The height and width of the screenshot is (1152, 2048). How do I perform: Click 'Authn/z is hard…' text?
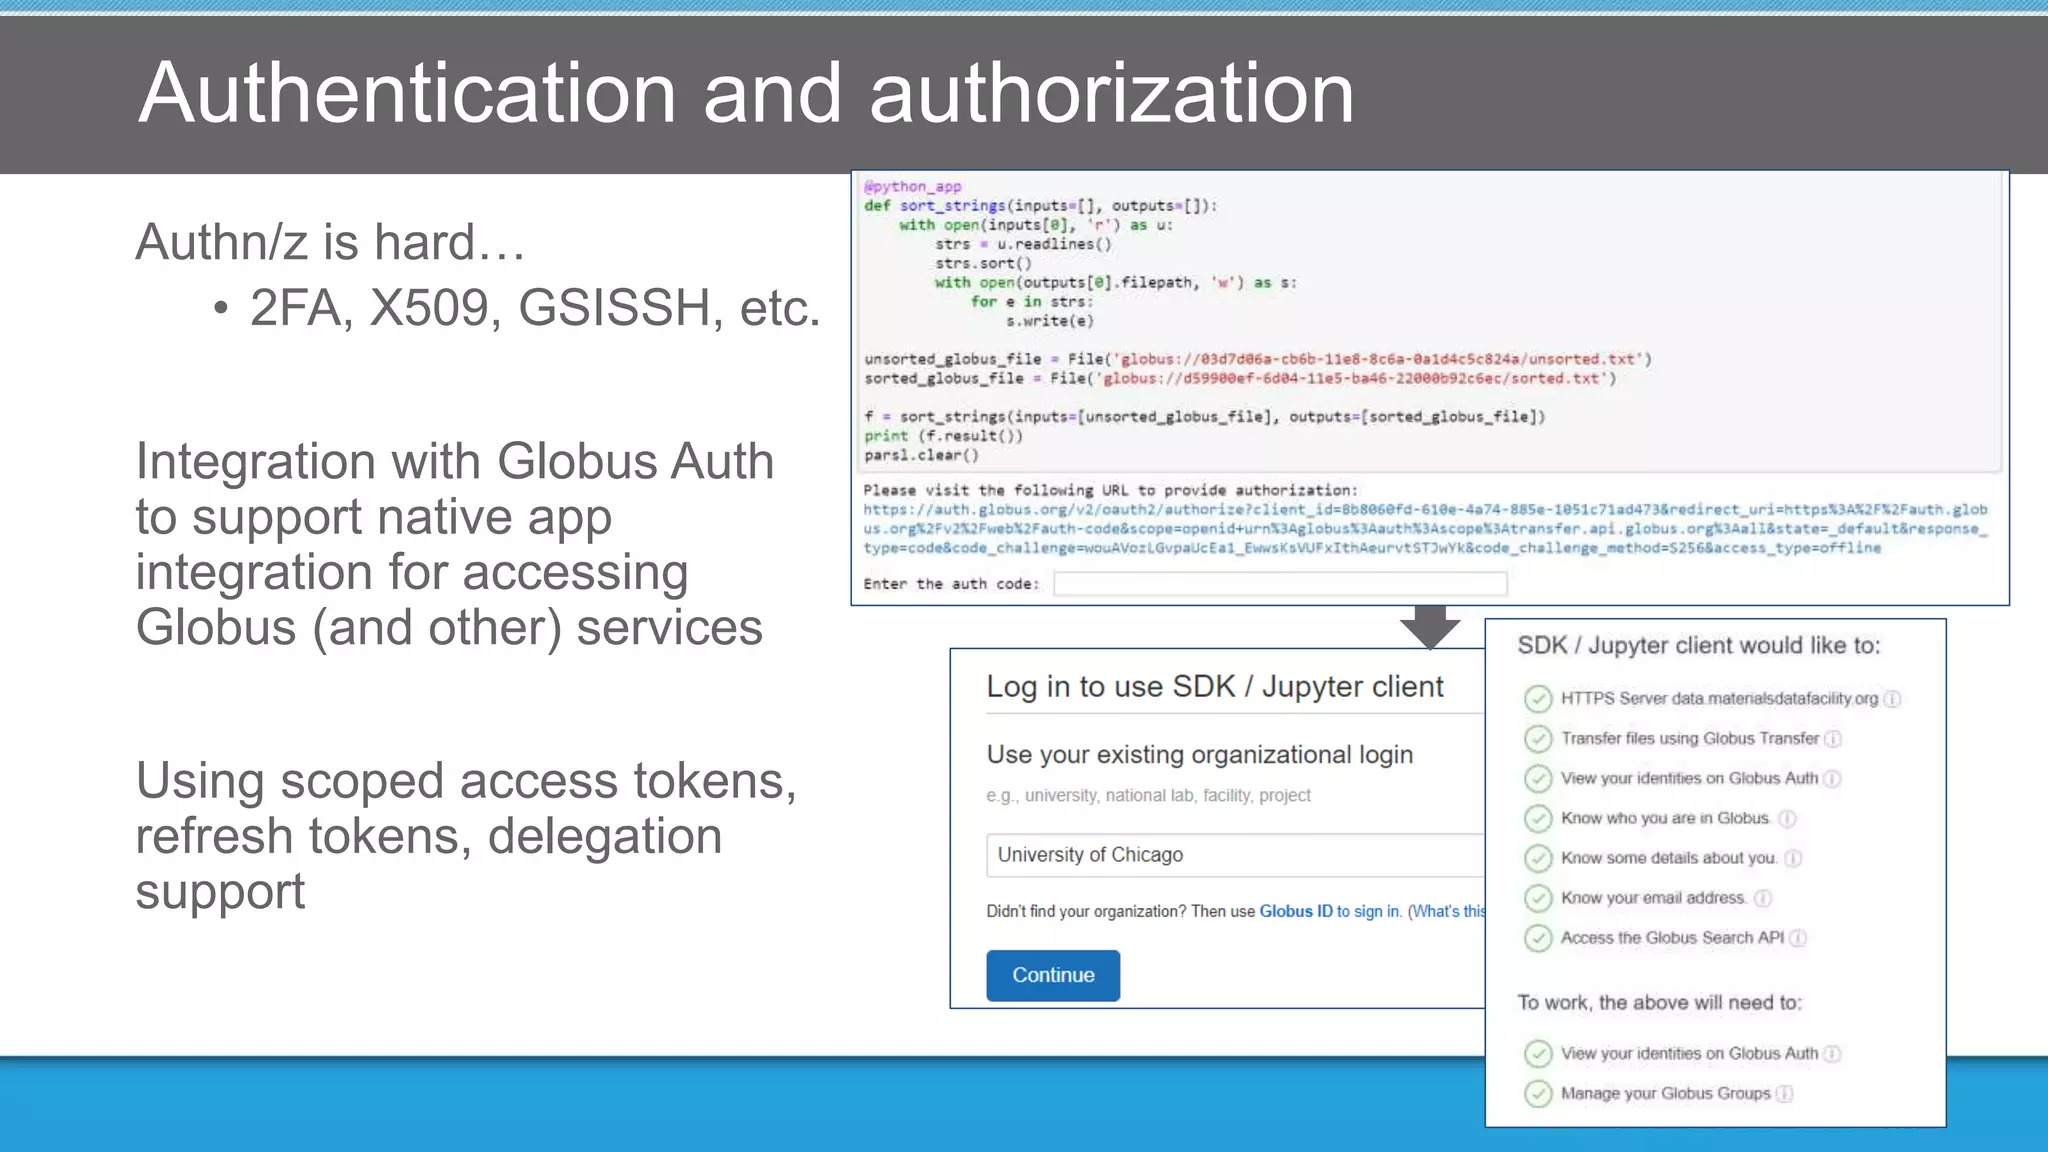tap(330, 243)
